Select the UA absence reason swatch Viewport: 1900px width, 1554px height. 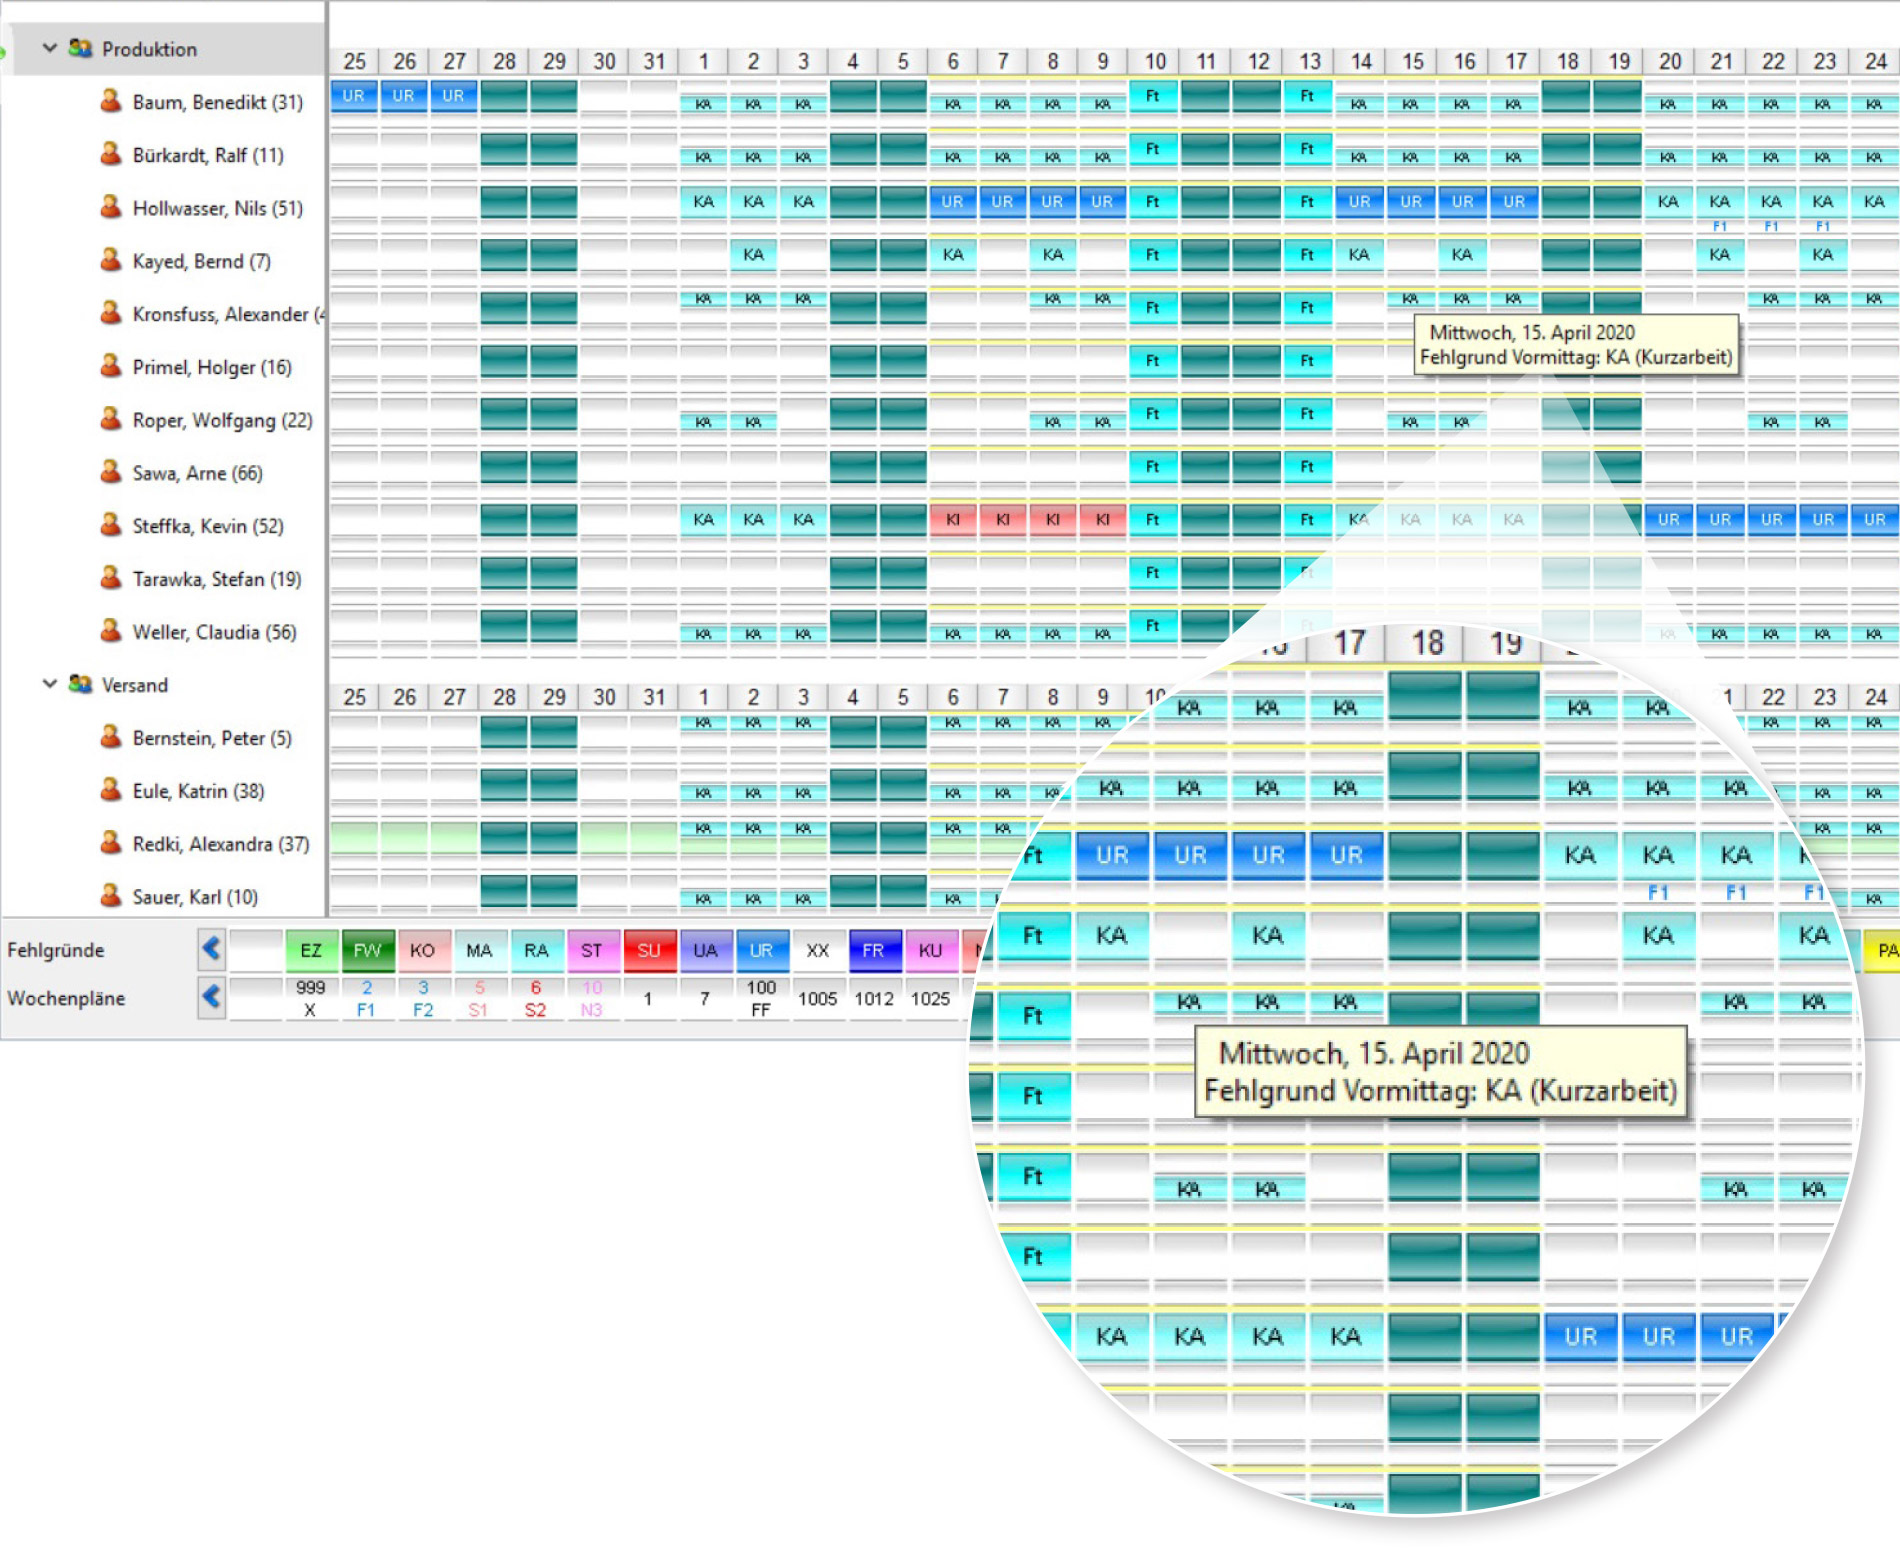(x=705, y=950)
